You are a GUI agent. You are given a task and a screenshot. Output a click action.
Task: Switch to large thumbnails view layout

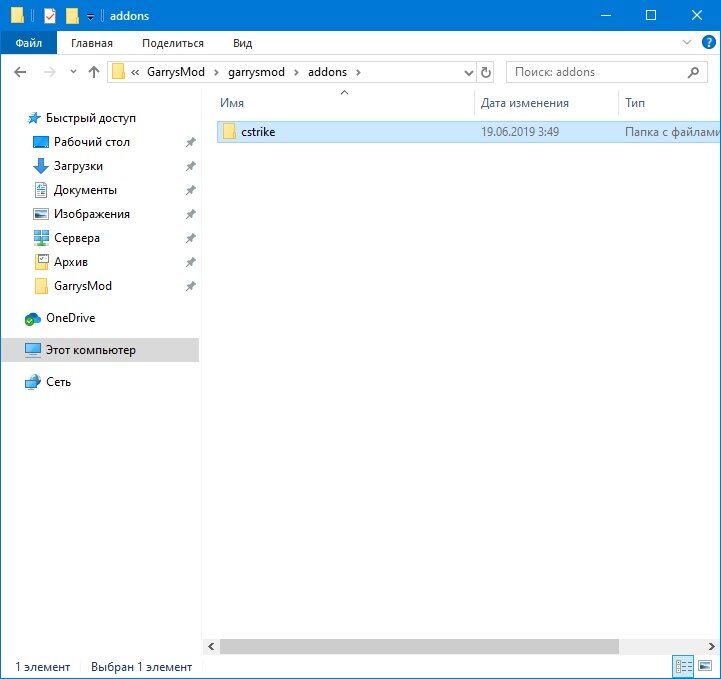tap(705, 666)
